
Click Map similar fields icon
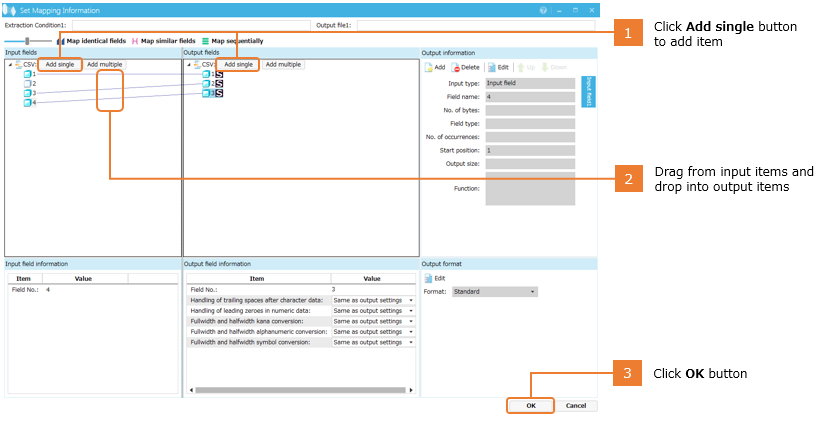[x=135, y=41]
